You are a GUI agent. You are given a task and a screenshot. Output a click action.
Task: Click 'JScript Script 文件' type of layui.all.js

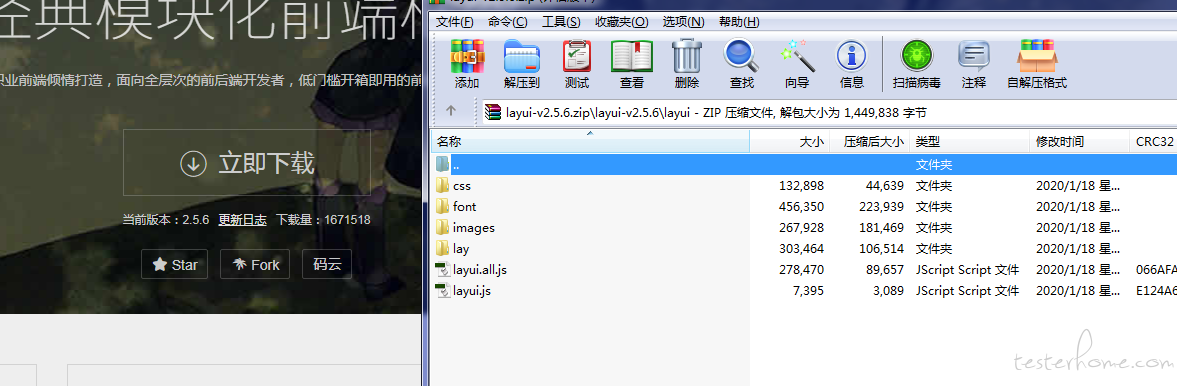pyautogui.click(x=968, y=270)
